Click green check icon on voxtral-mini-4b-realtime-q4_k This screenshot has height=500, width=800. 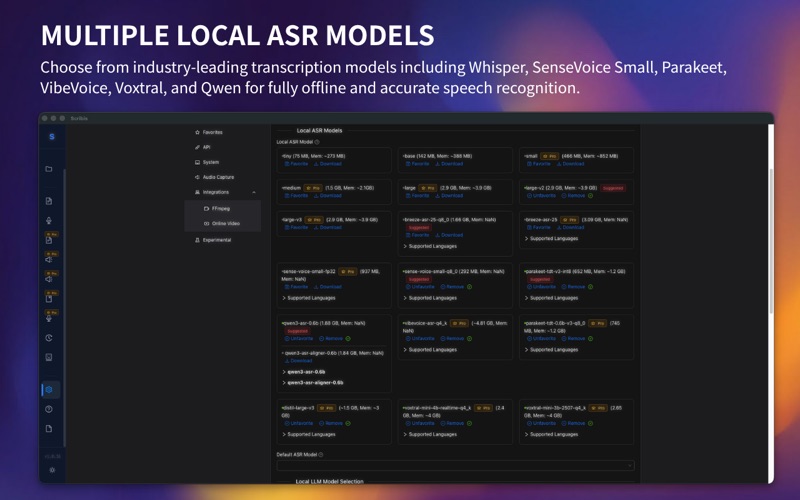(x=469, y=423)
